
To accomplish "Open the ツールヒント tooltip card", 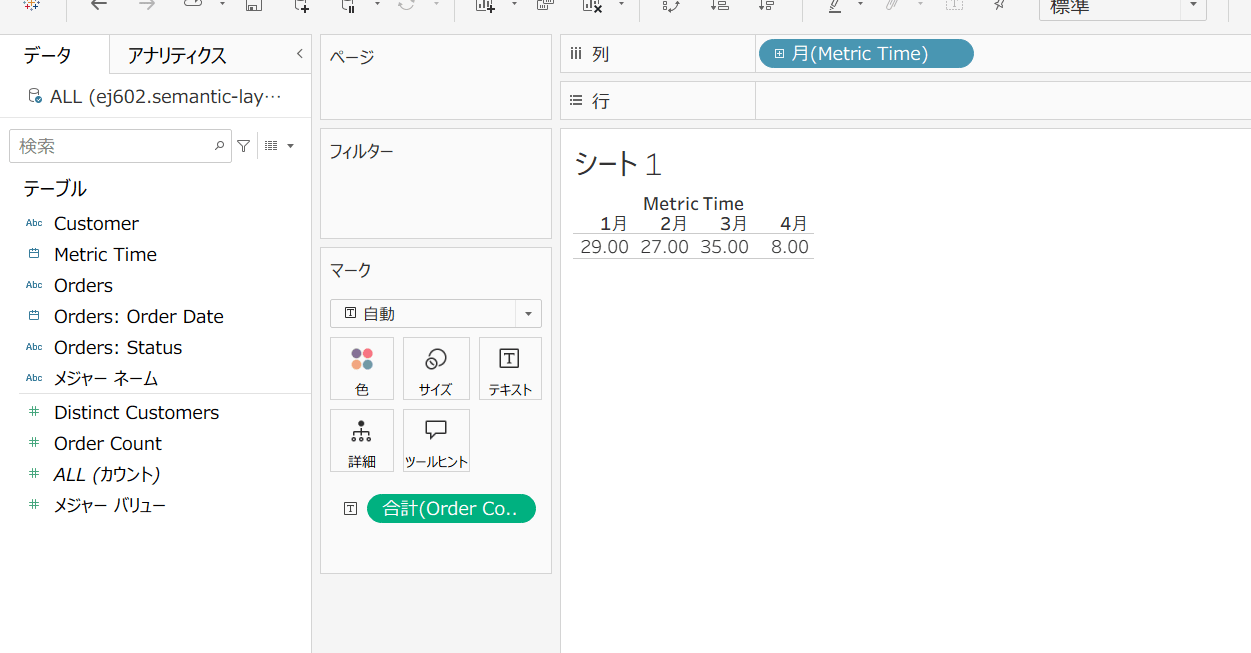I will pos(436,440).
